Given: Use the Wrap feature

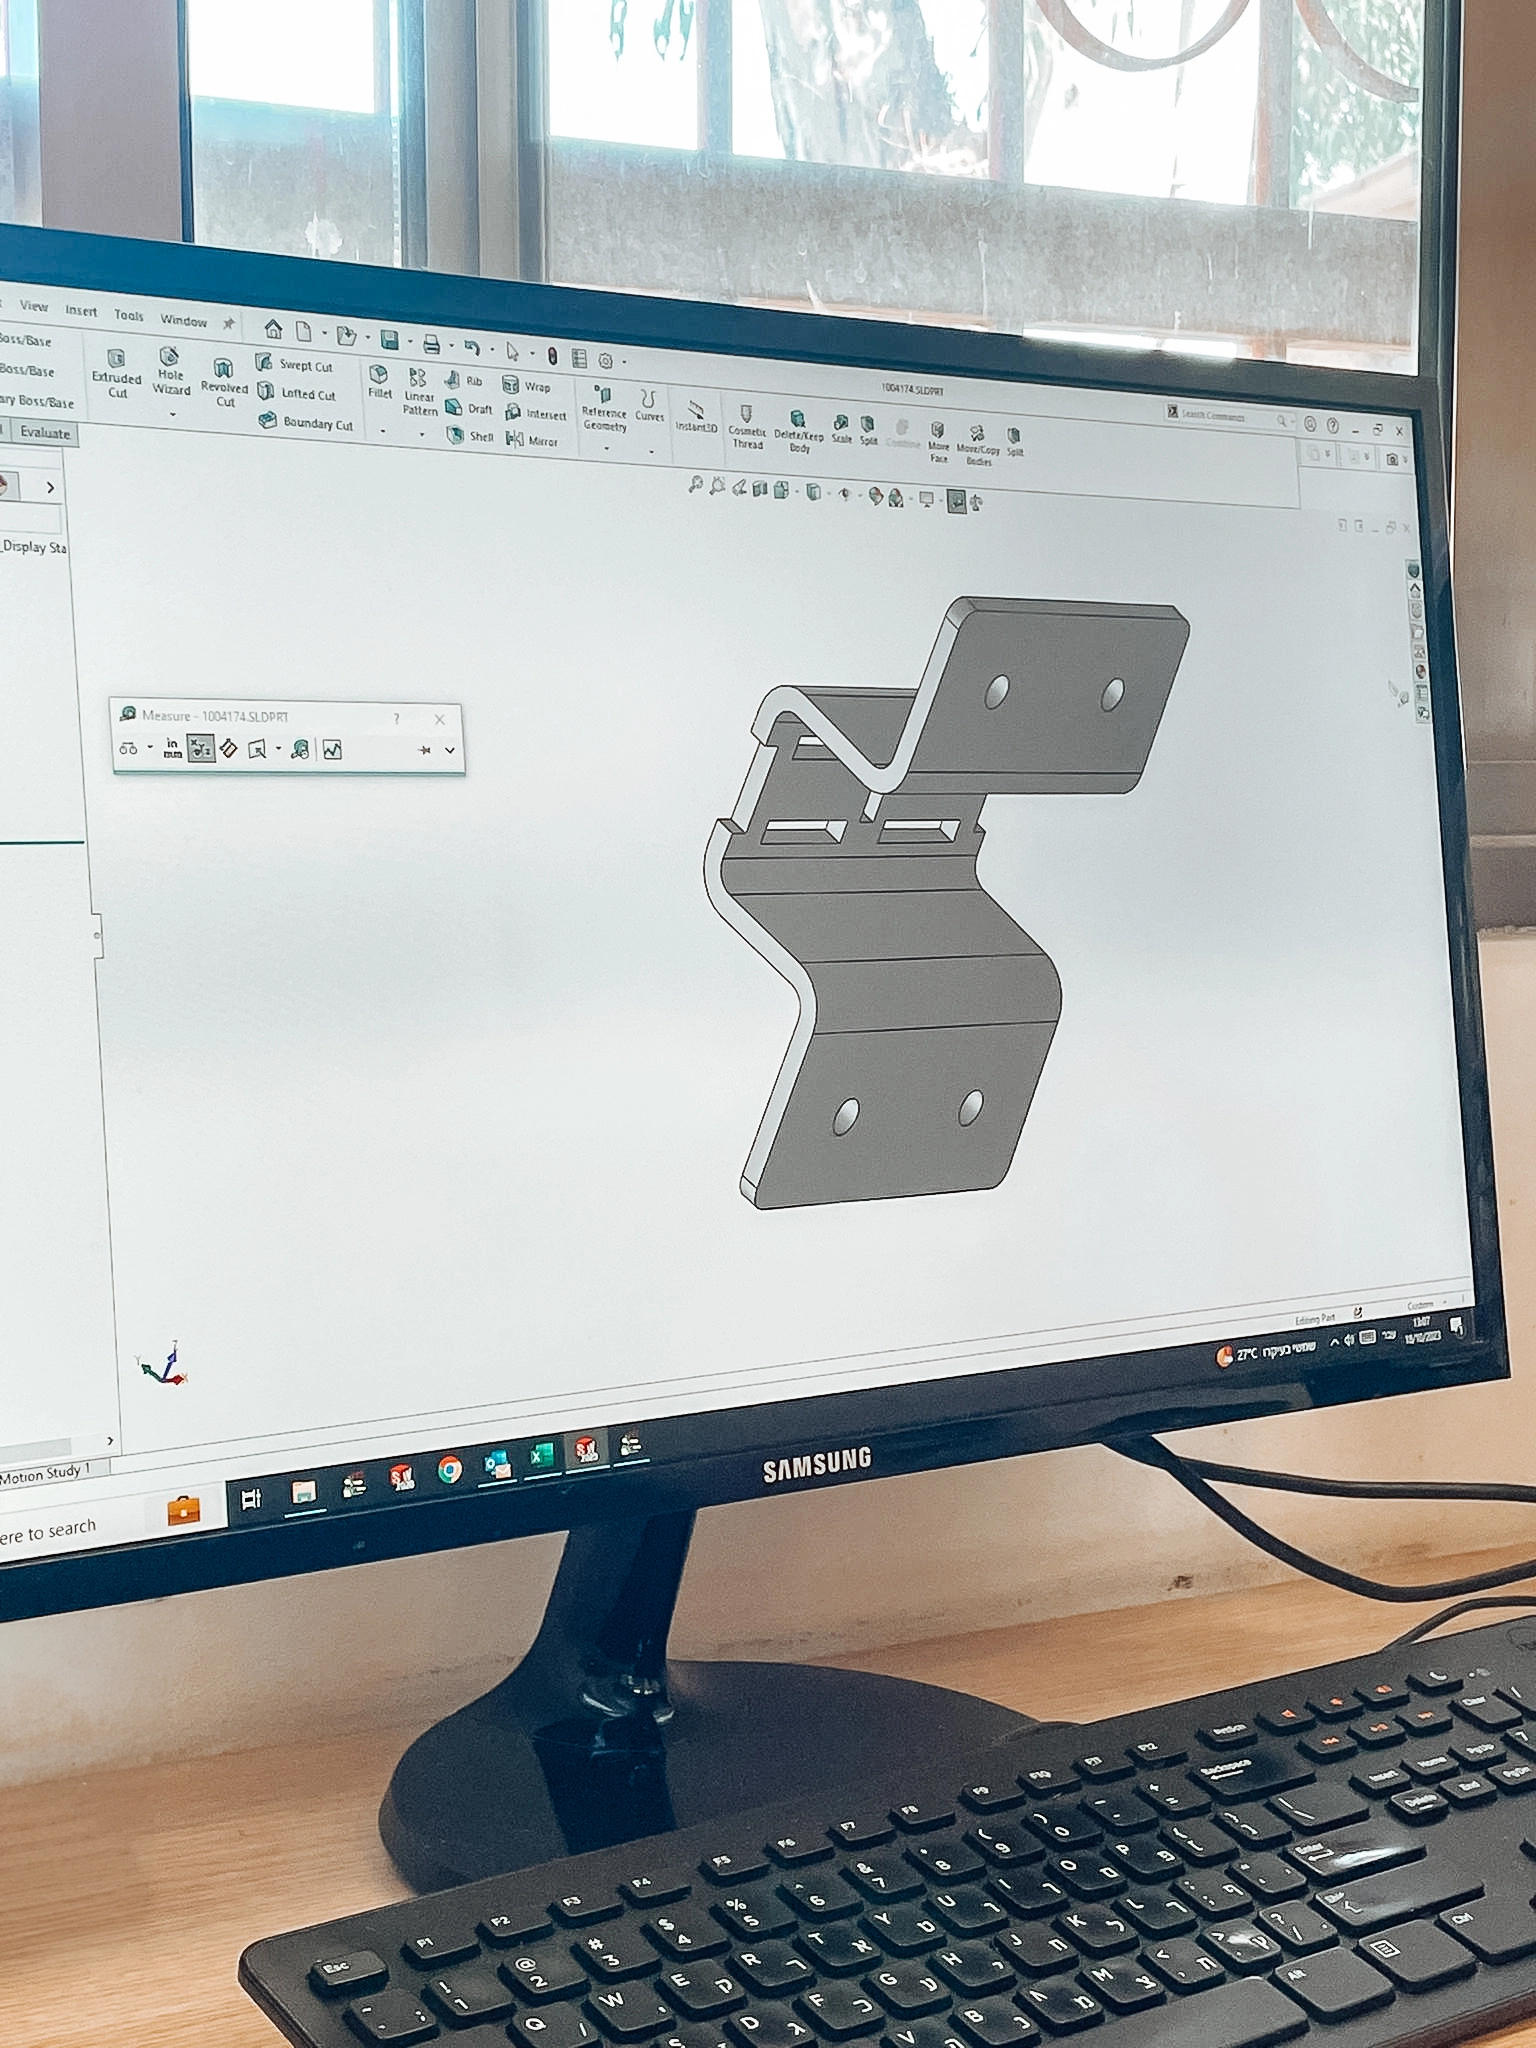Looking at the screenshot, I should point(526,386).
